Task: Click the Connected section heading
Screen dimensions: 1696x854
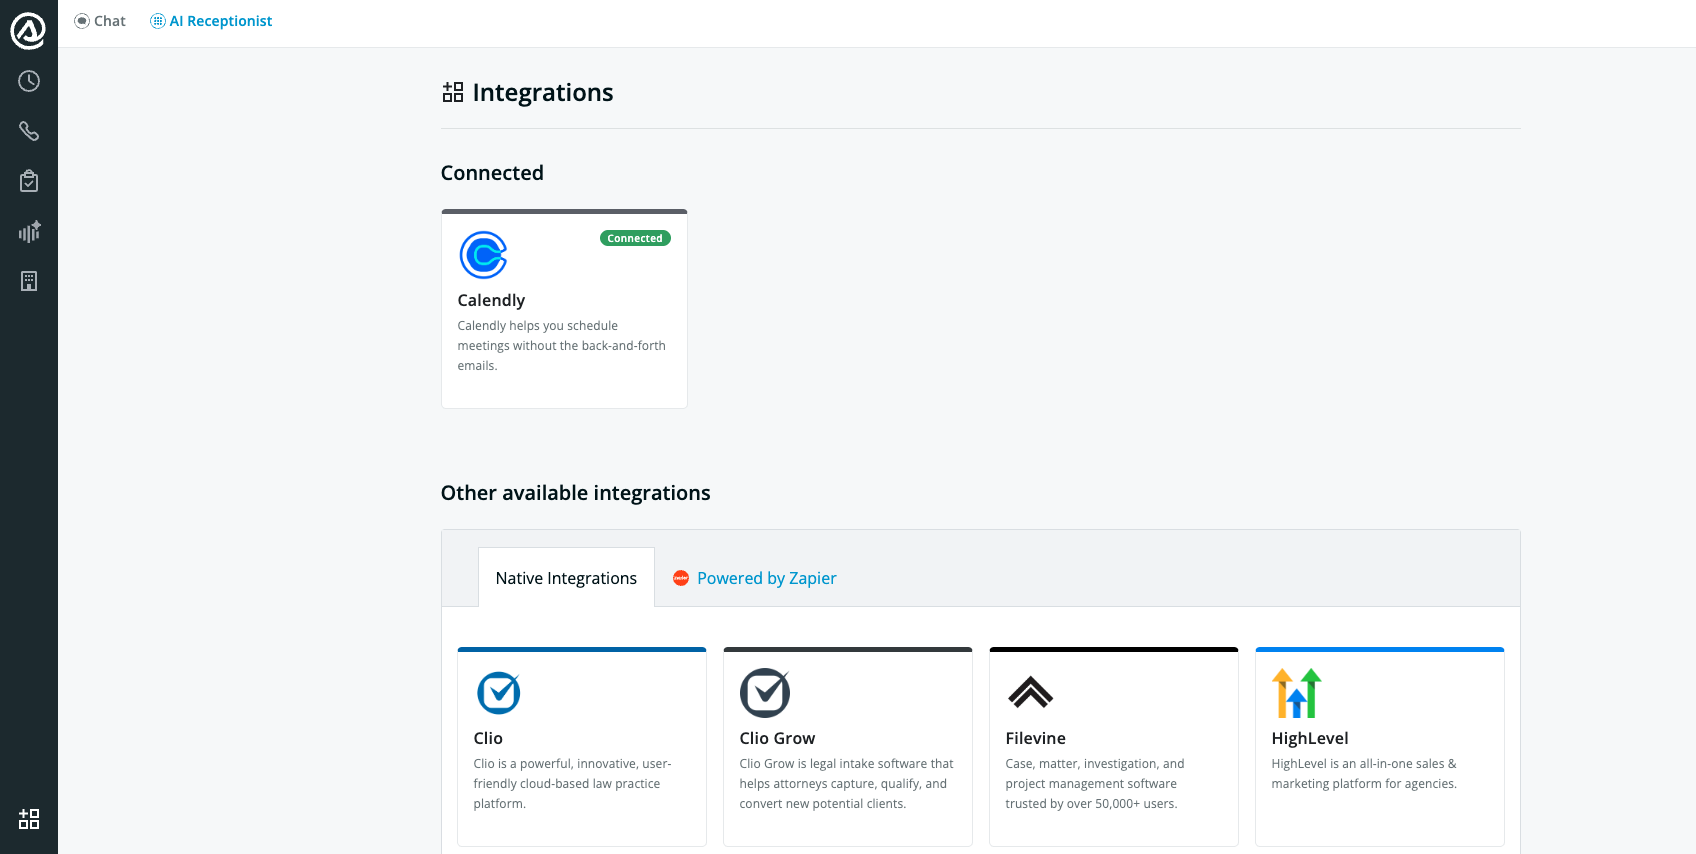Action: (492, 173)
